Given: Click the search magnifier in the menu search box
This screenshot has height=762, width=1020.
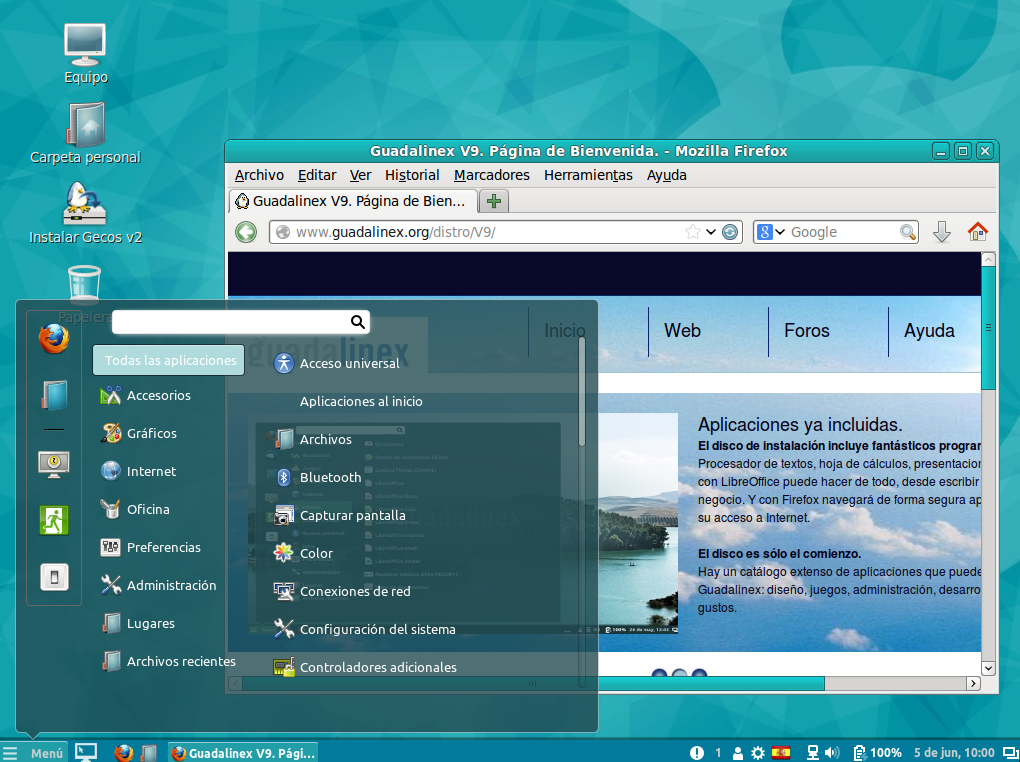Looking at the screenshot, I should [357, 321].
